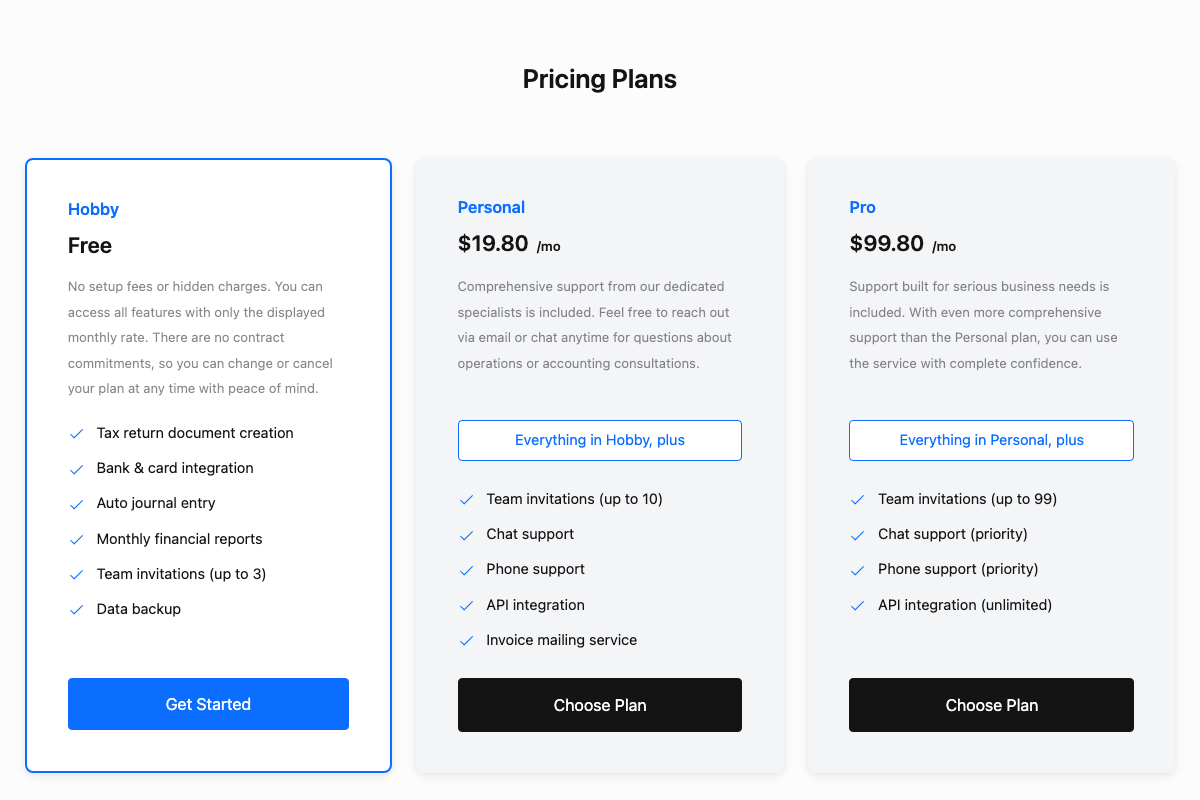Select the Personal plan title
The width and height of the screenshot is (1200, 800).
pyautogui.click(x=491, y=207)
